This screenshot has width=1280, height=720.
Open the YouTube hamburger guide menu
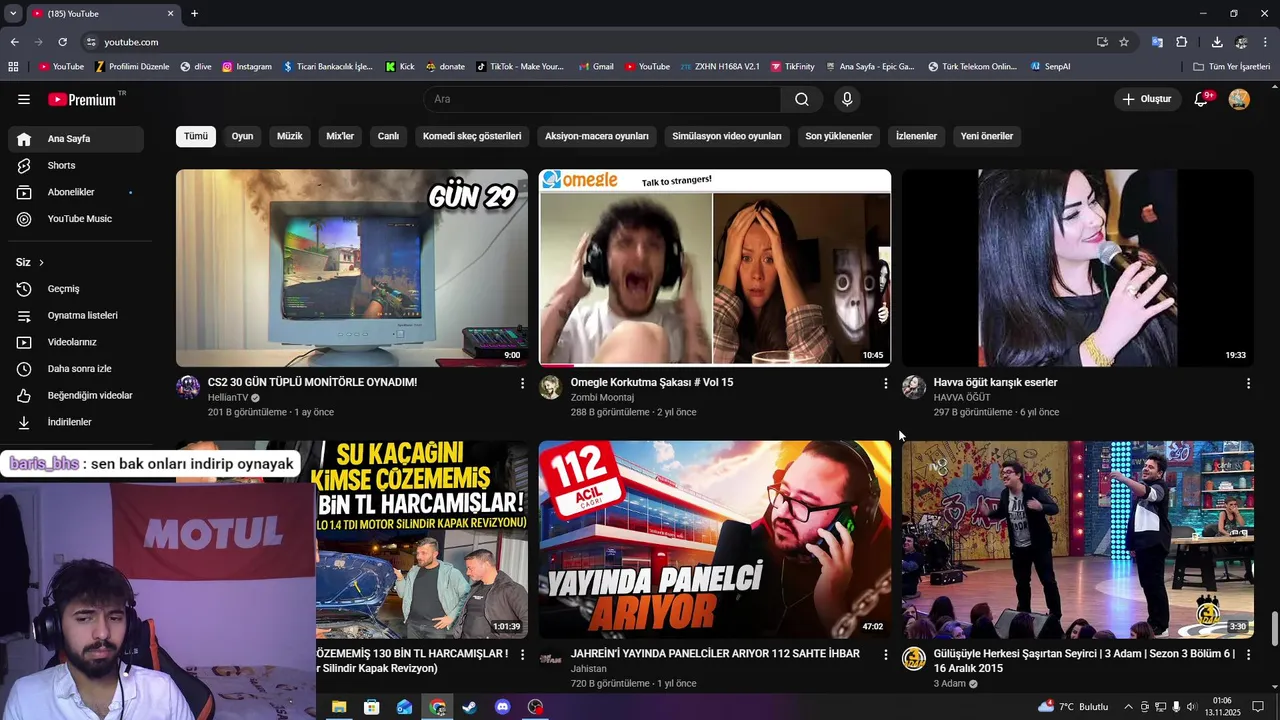[x=24, y=99]
